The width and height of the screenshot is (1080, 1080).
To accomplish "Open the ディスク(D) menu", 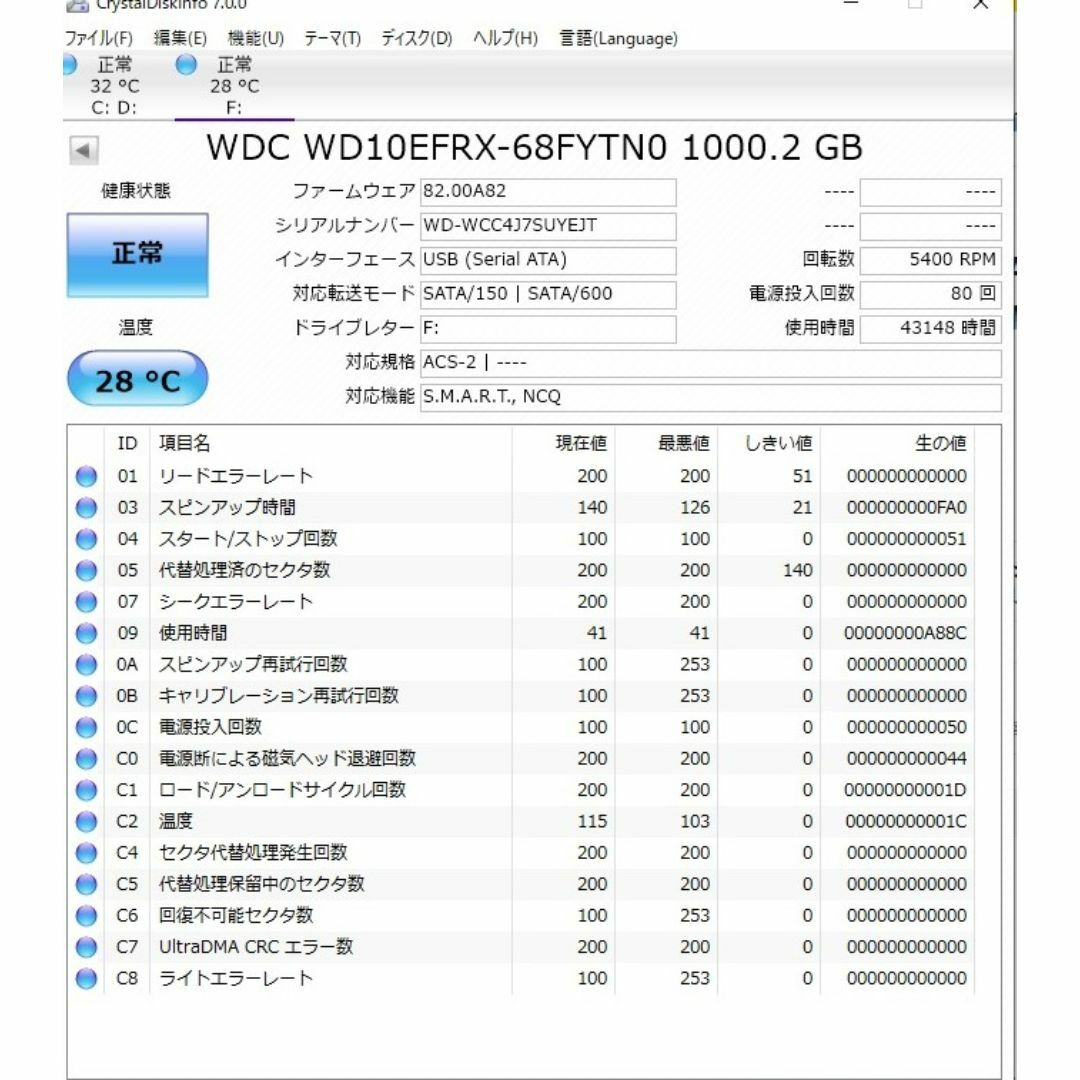I will coord(417,39).
